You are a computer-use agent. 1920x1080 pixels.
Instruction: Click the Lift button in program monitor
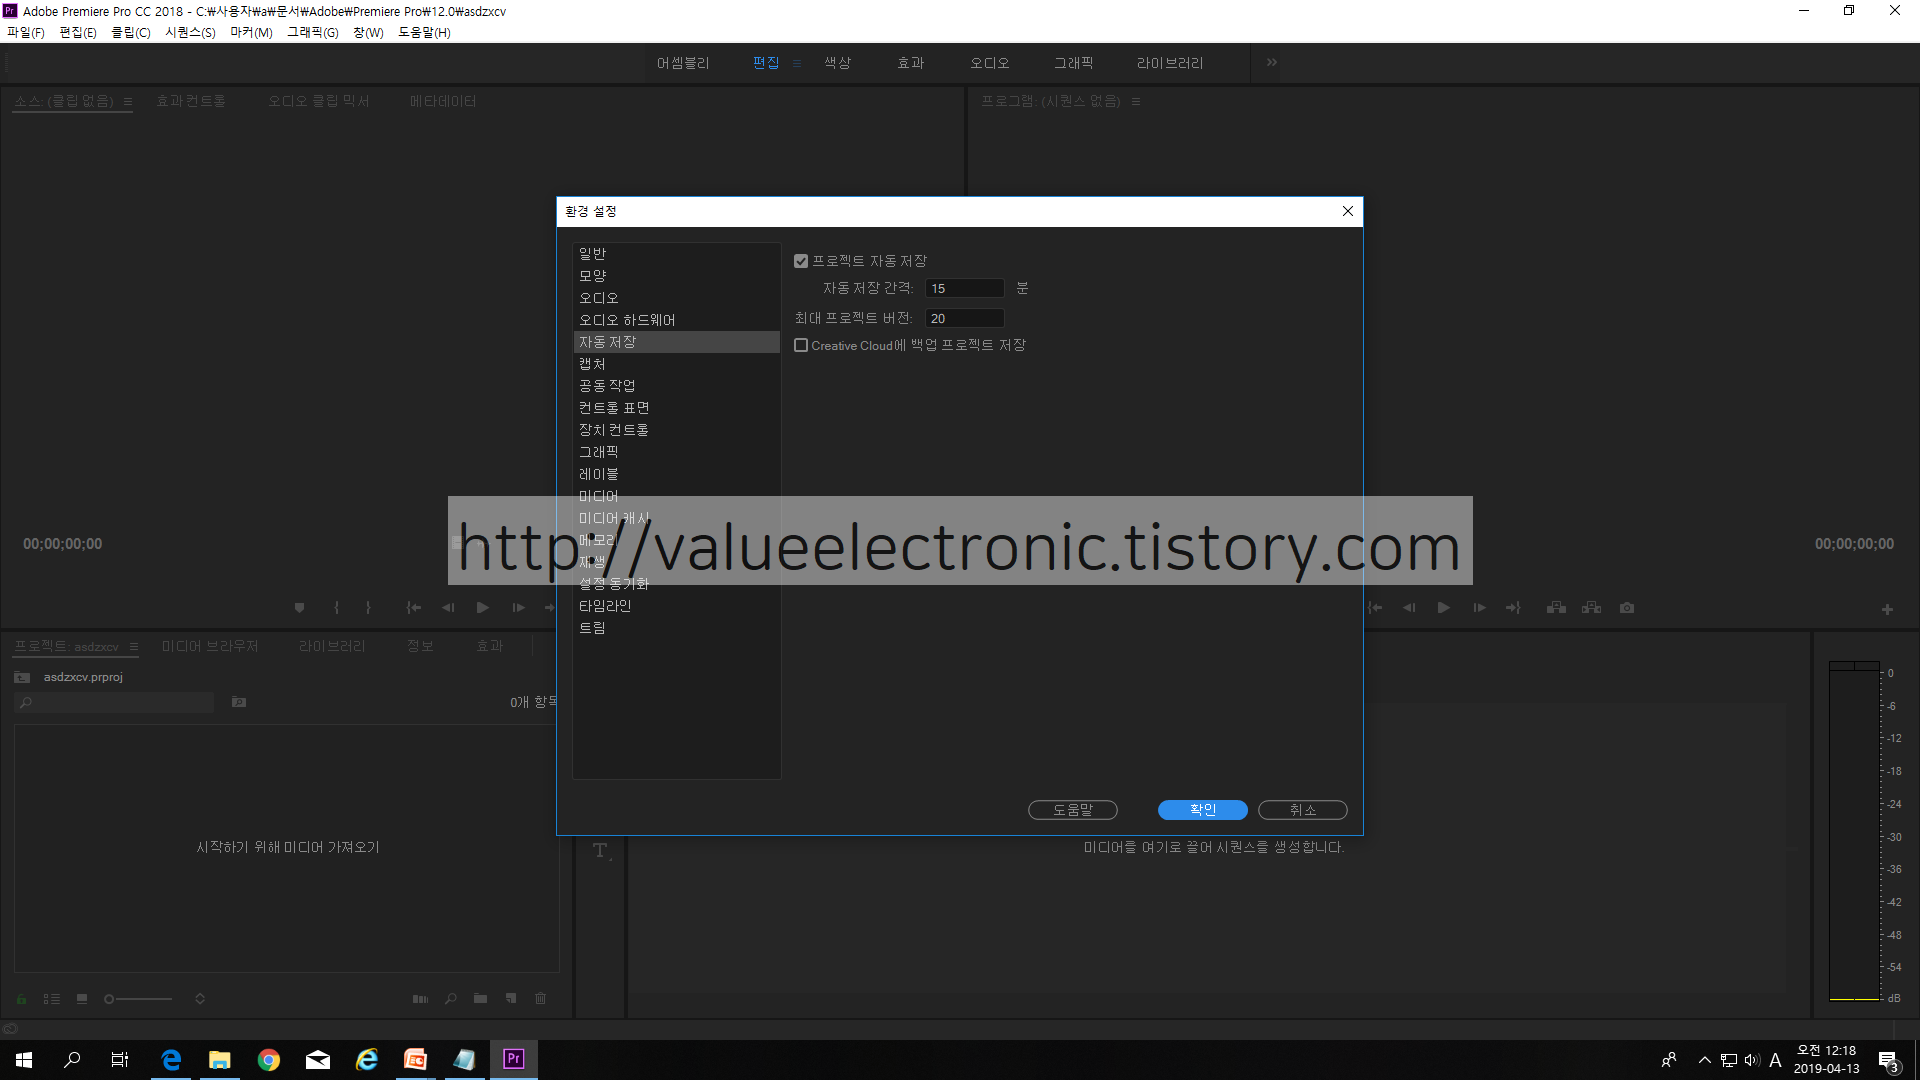(x=1556, y=608)
